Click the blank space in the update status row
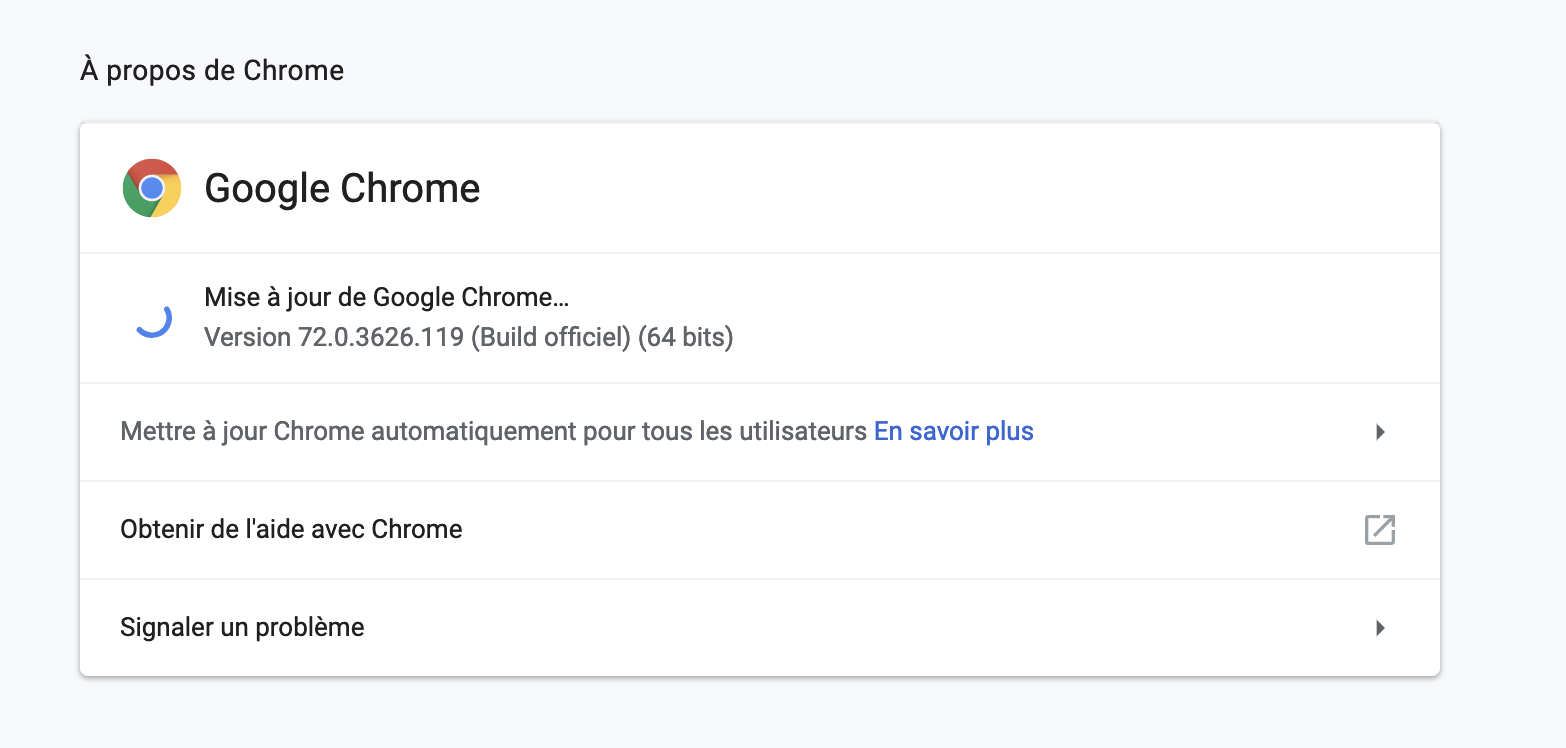Image resolution: width=1566 pixels, height=748 pixels. tap(1080, 318)
